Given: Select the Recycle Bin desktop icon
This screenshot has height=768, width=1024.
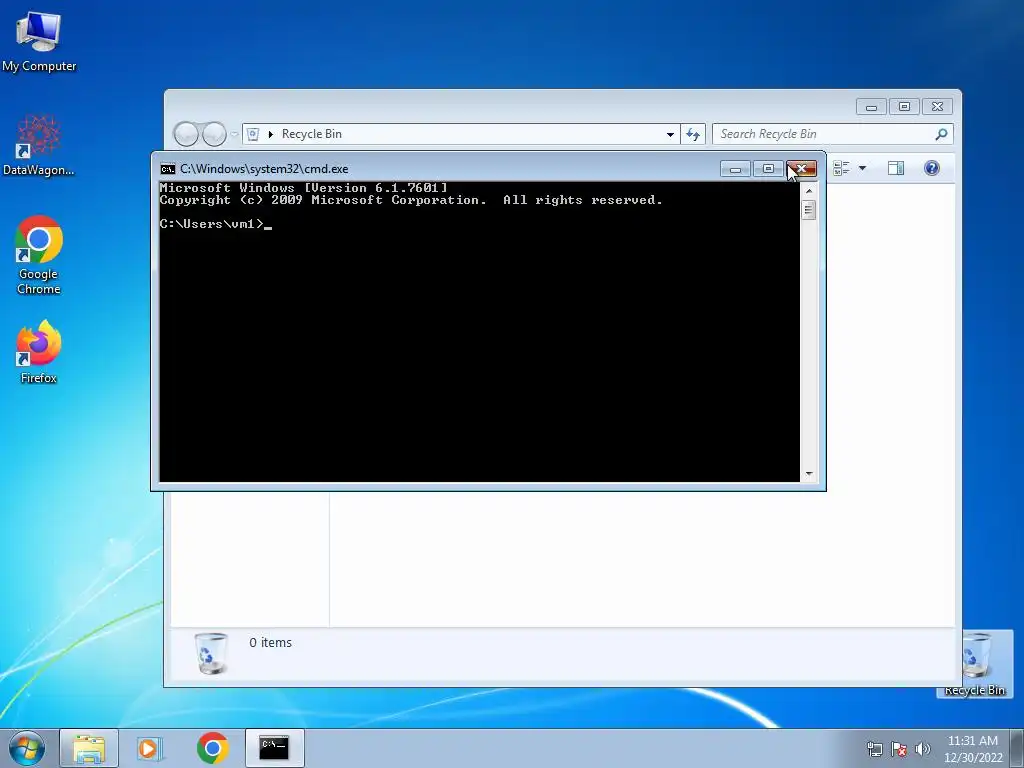Looking at the screenshot, I should point(974,663).
